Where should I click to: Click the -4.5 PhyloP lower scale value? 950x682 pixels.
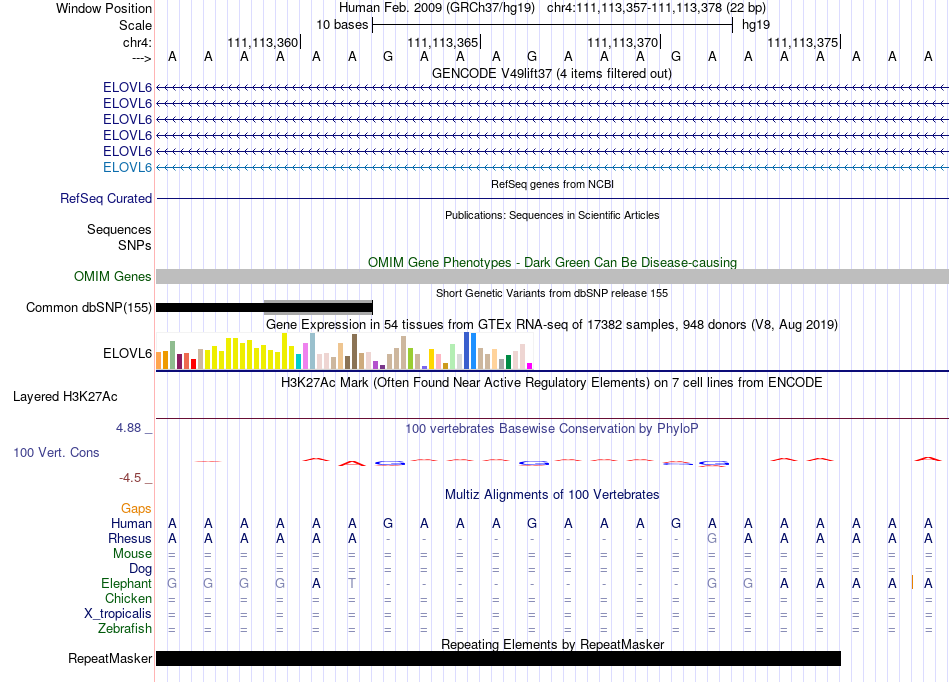pos(130,478)
